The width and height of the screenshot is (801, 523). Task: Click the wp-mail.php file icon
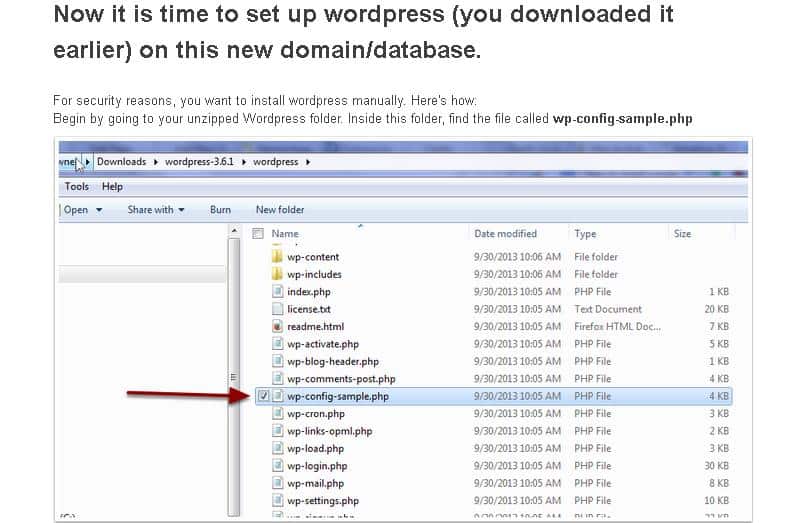point(277,483)
